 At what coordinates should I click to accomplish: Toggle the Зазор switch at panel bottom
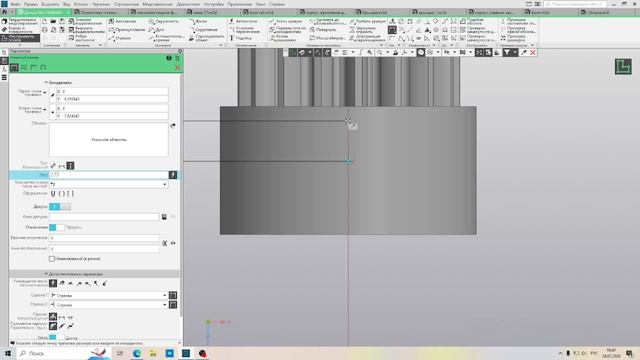click(x=56, y=338)
